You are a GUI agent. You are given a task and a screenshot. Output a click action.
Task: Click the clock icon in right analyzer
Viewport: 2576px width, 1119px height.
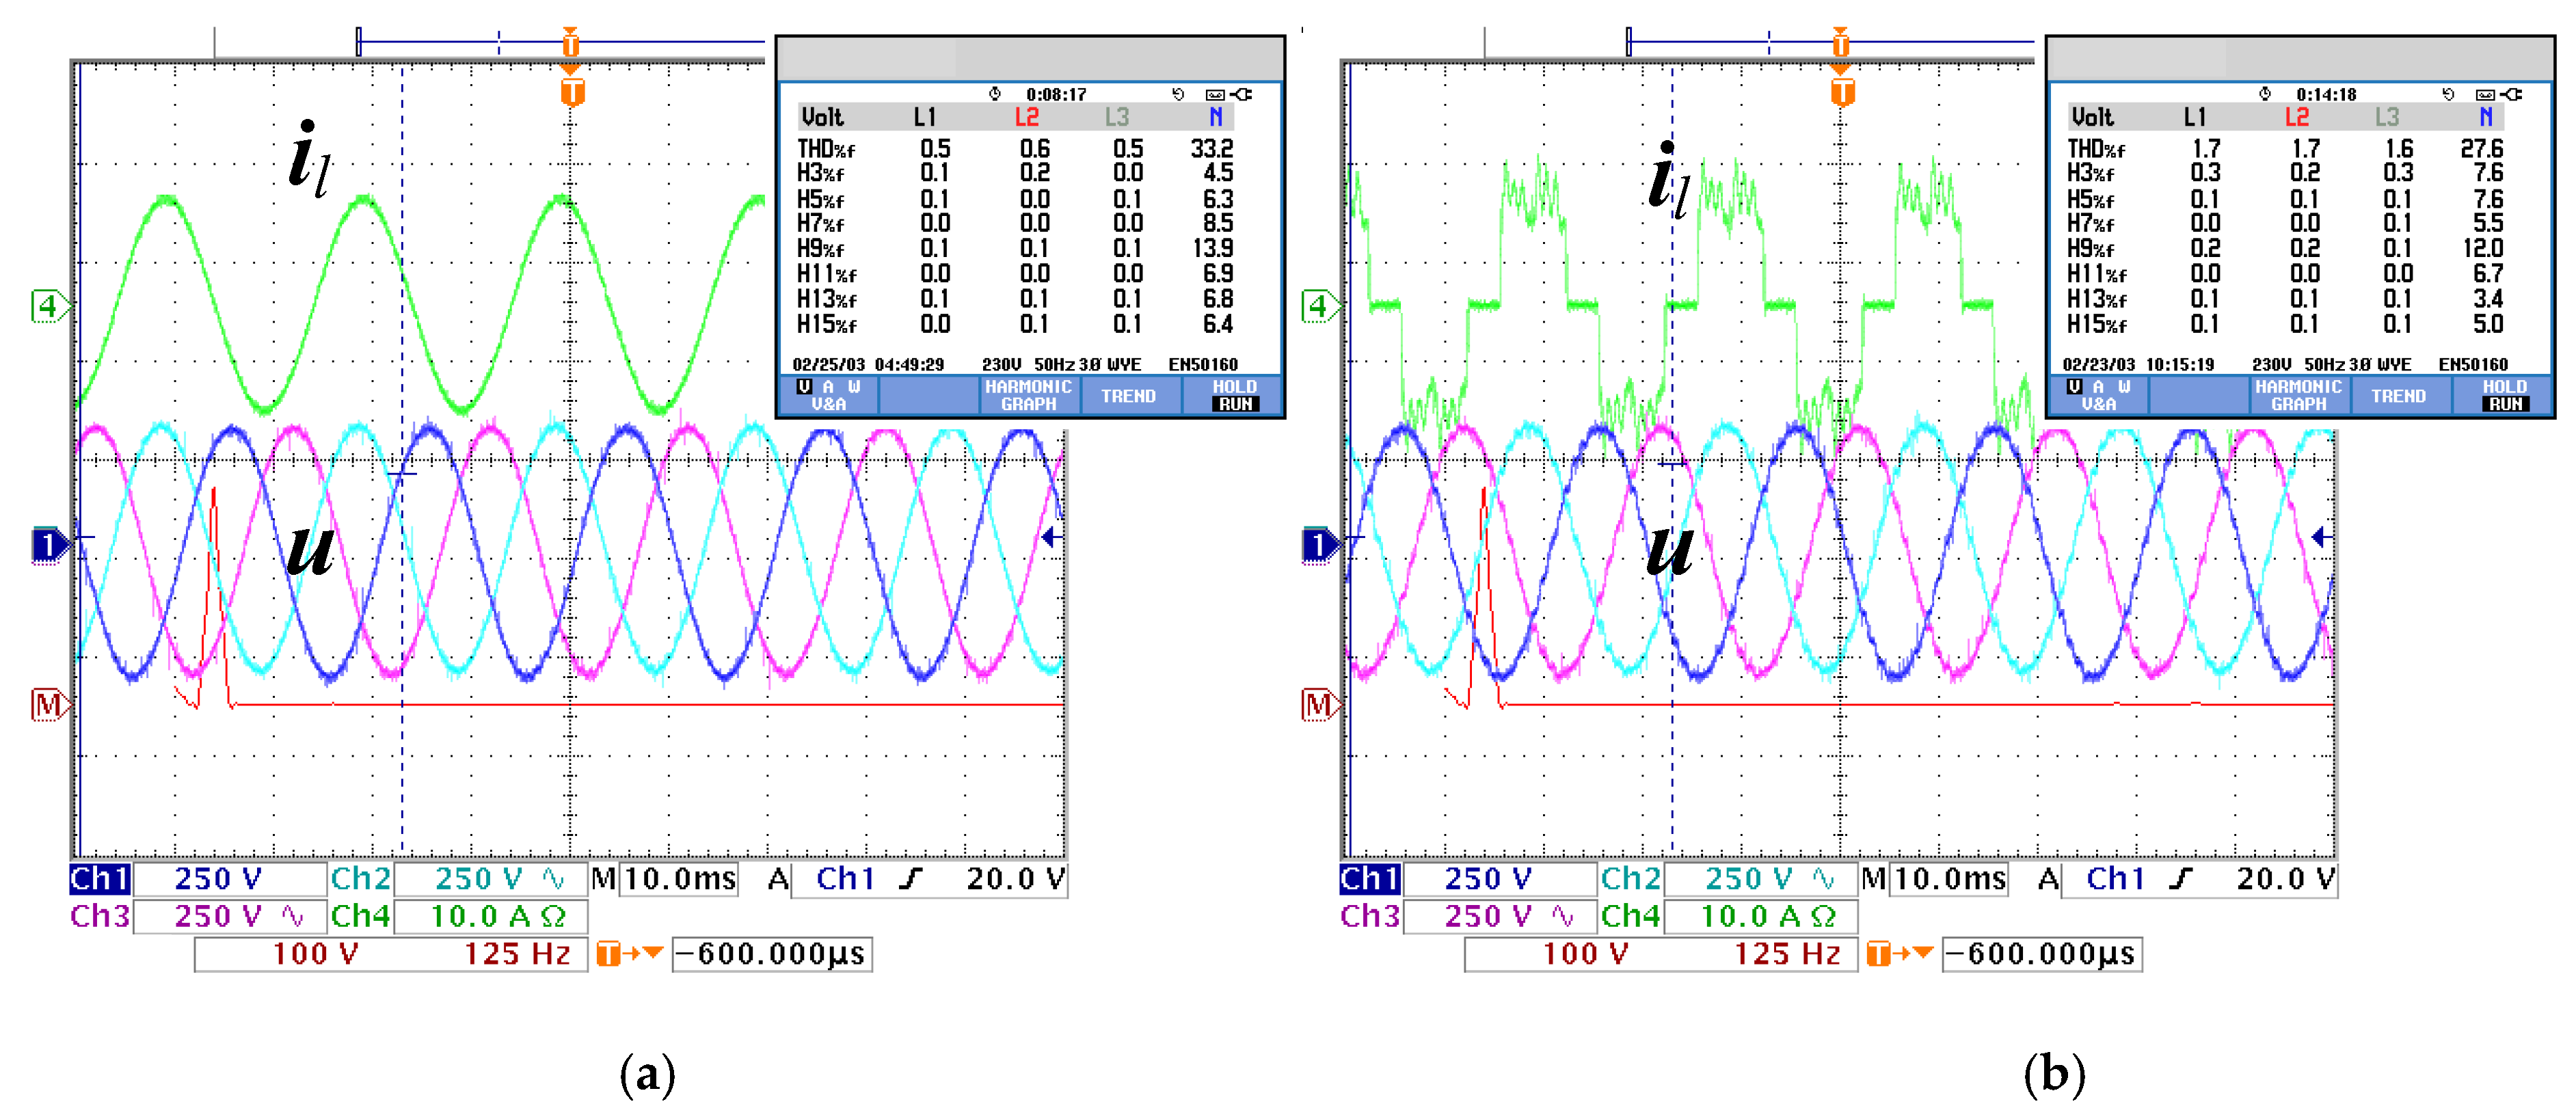tap(2265, 94)
